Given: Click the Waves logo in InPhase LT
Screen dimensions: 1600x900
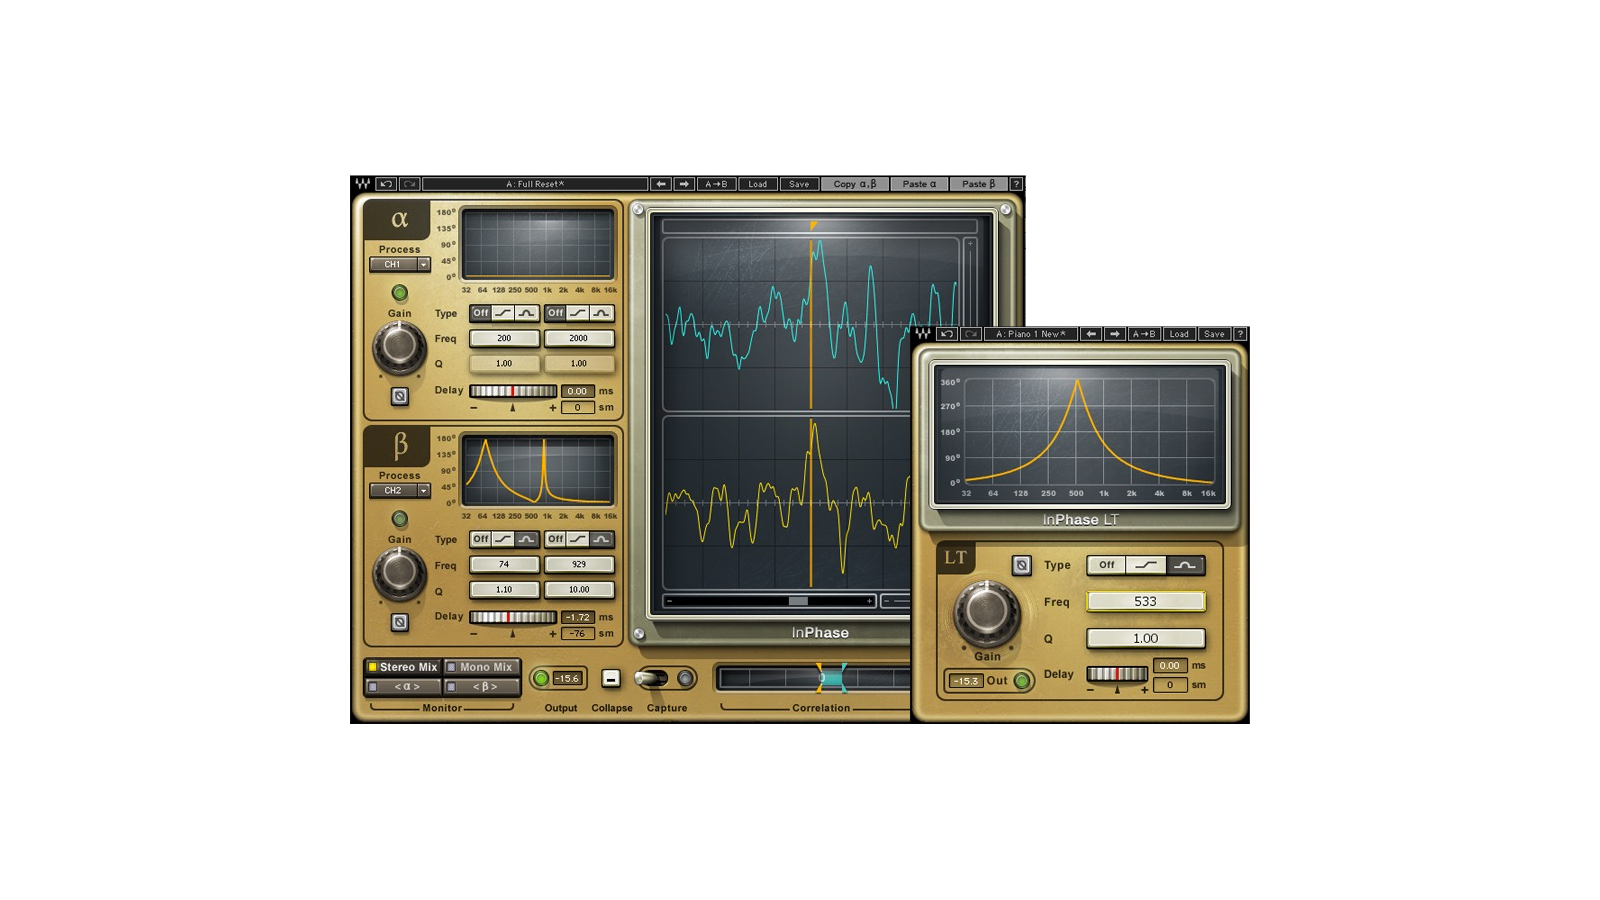Looking at the screenshot, I should tap(923, 334).
